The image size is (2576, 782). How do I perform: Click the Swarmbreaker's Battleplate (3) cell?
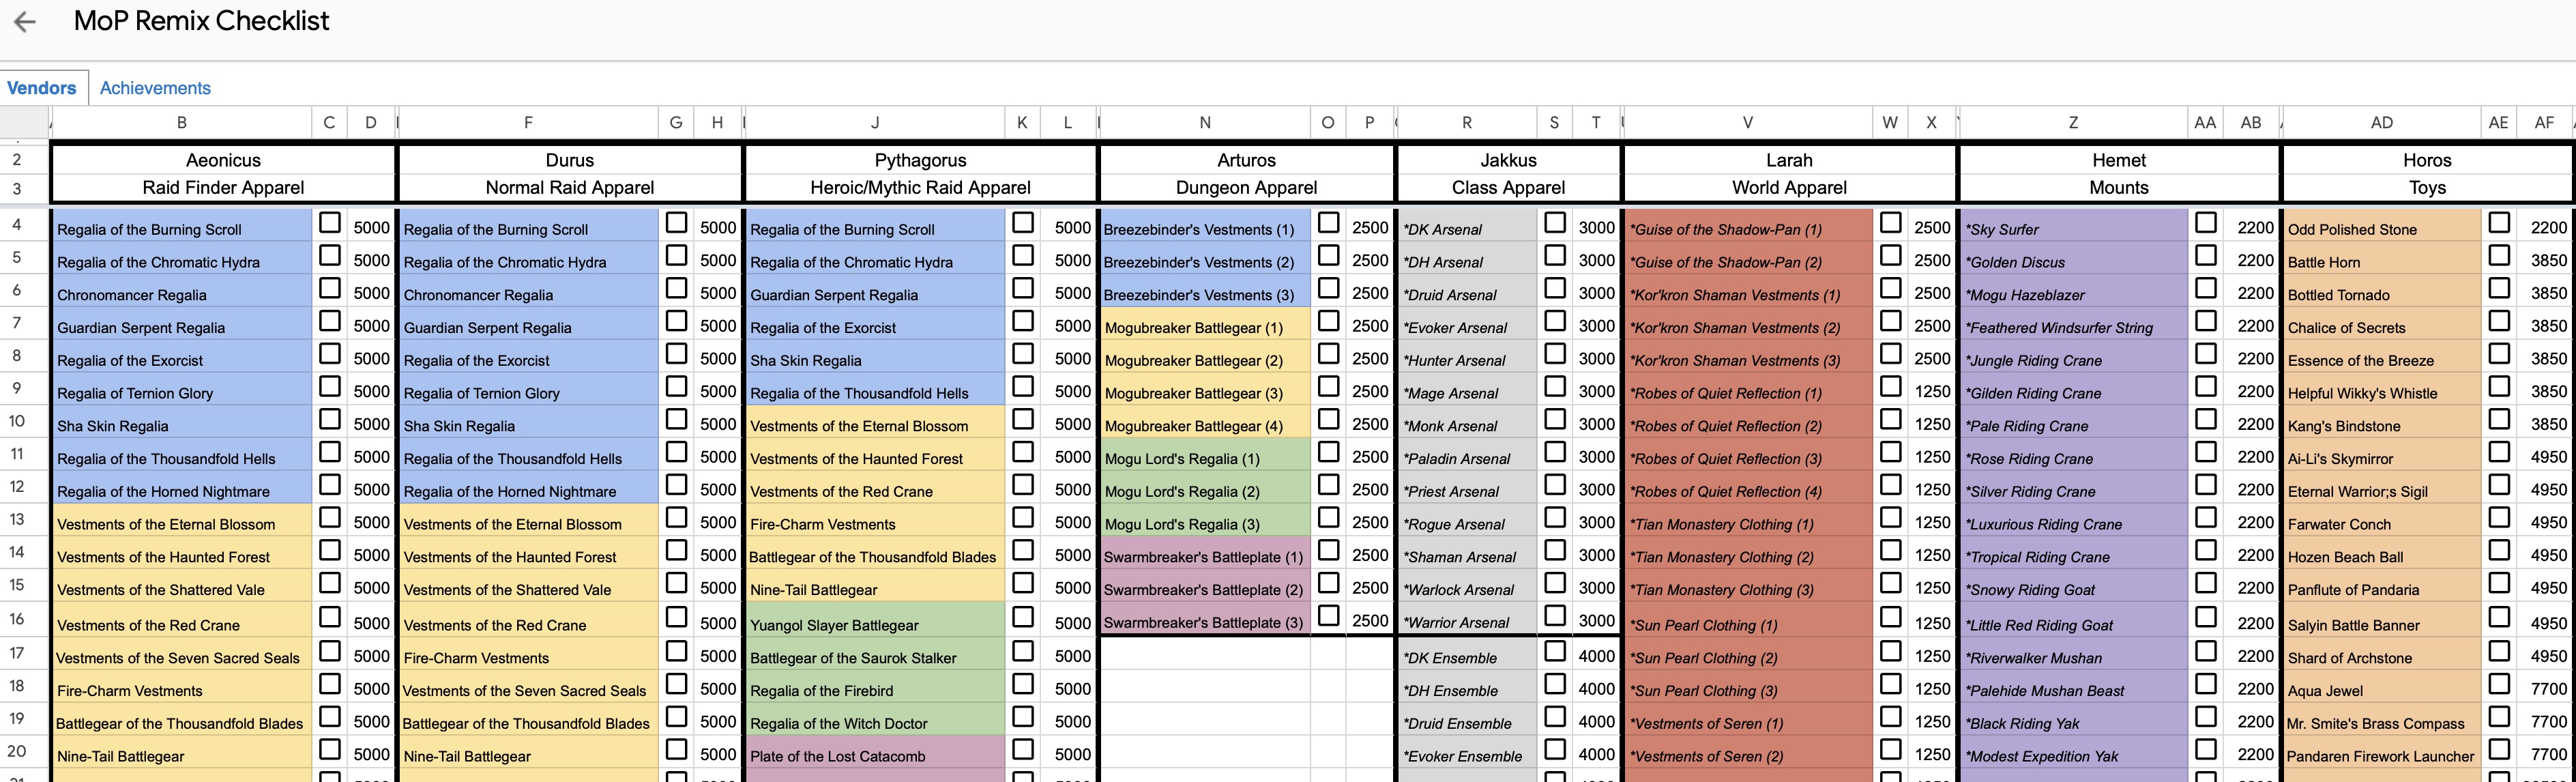[x=1203, y=622]
